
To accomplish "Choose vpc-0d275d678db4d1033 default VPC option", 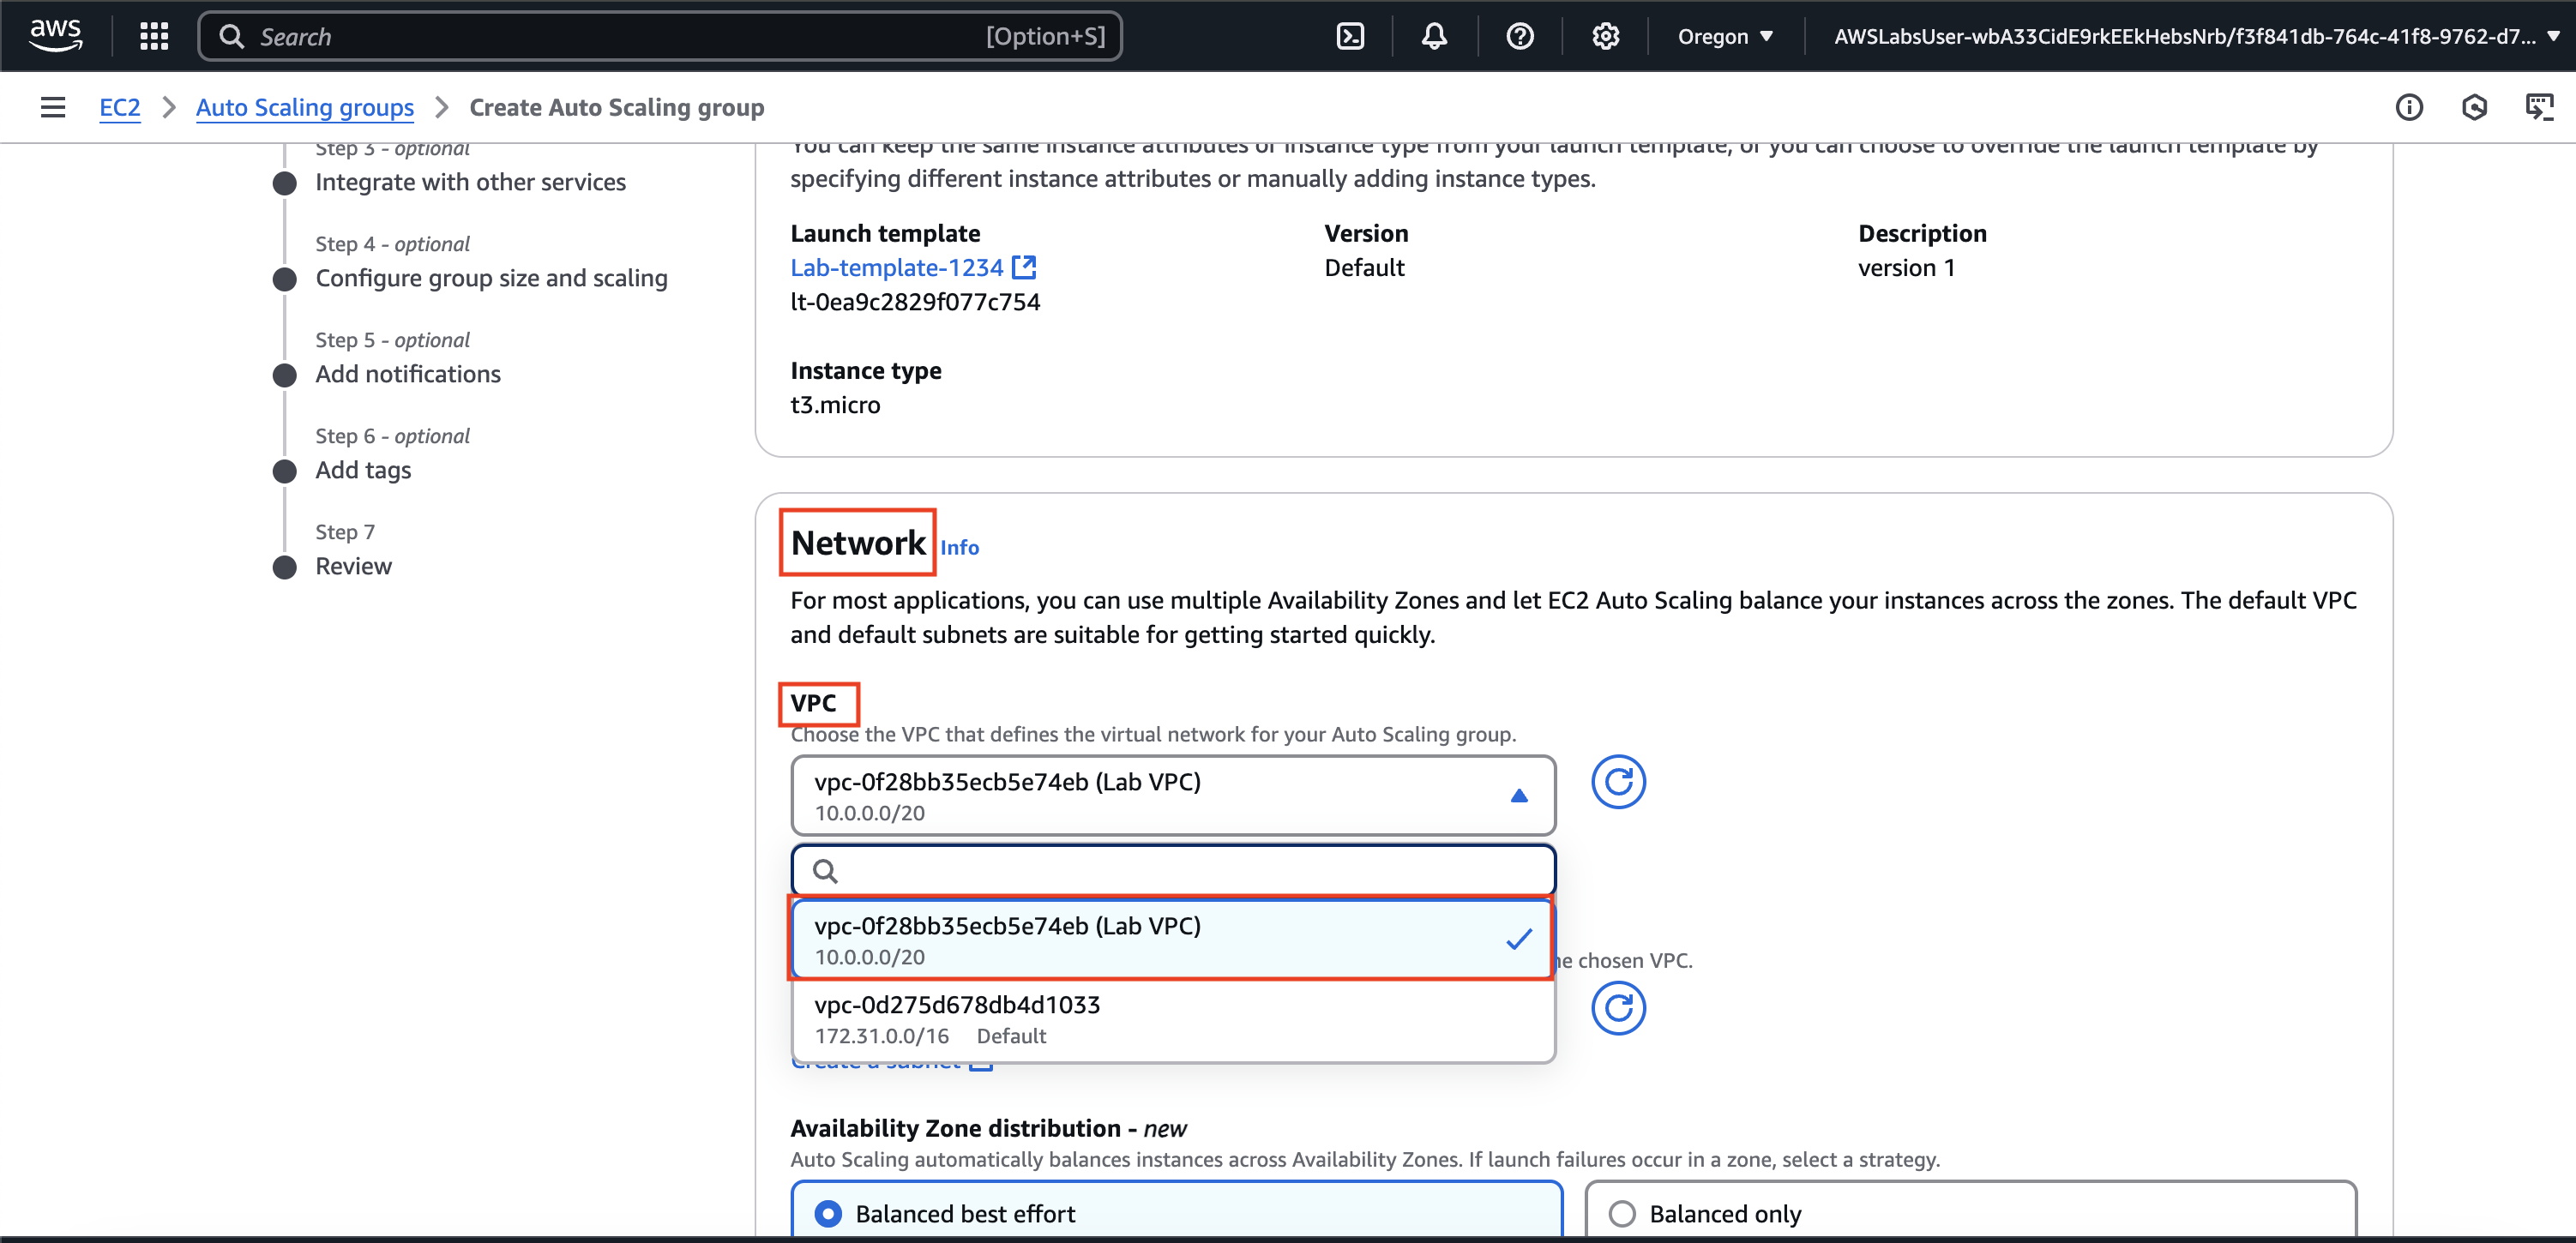I will (x=1172, y=1019).
